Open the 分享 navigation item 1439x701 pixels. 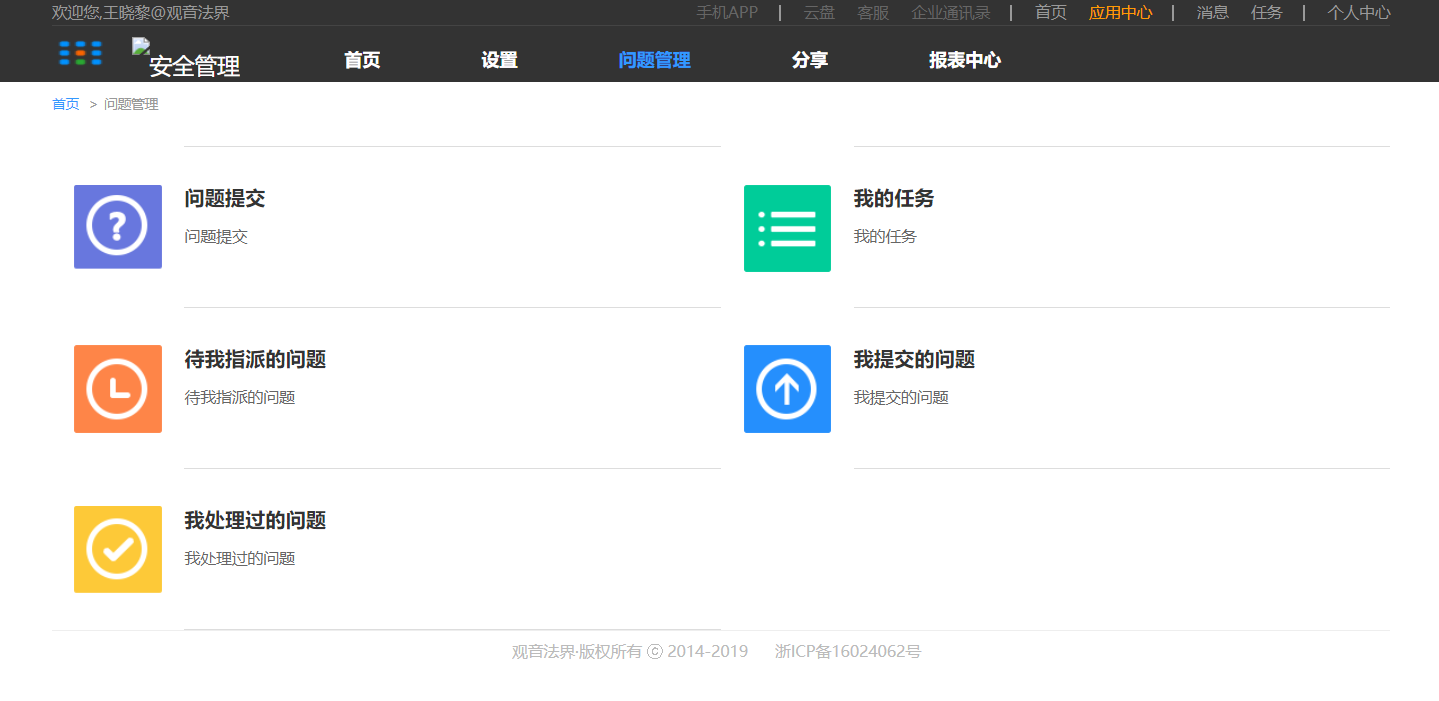pos(810,60)
